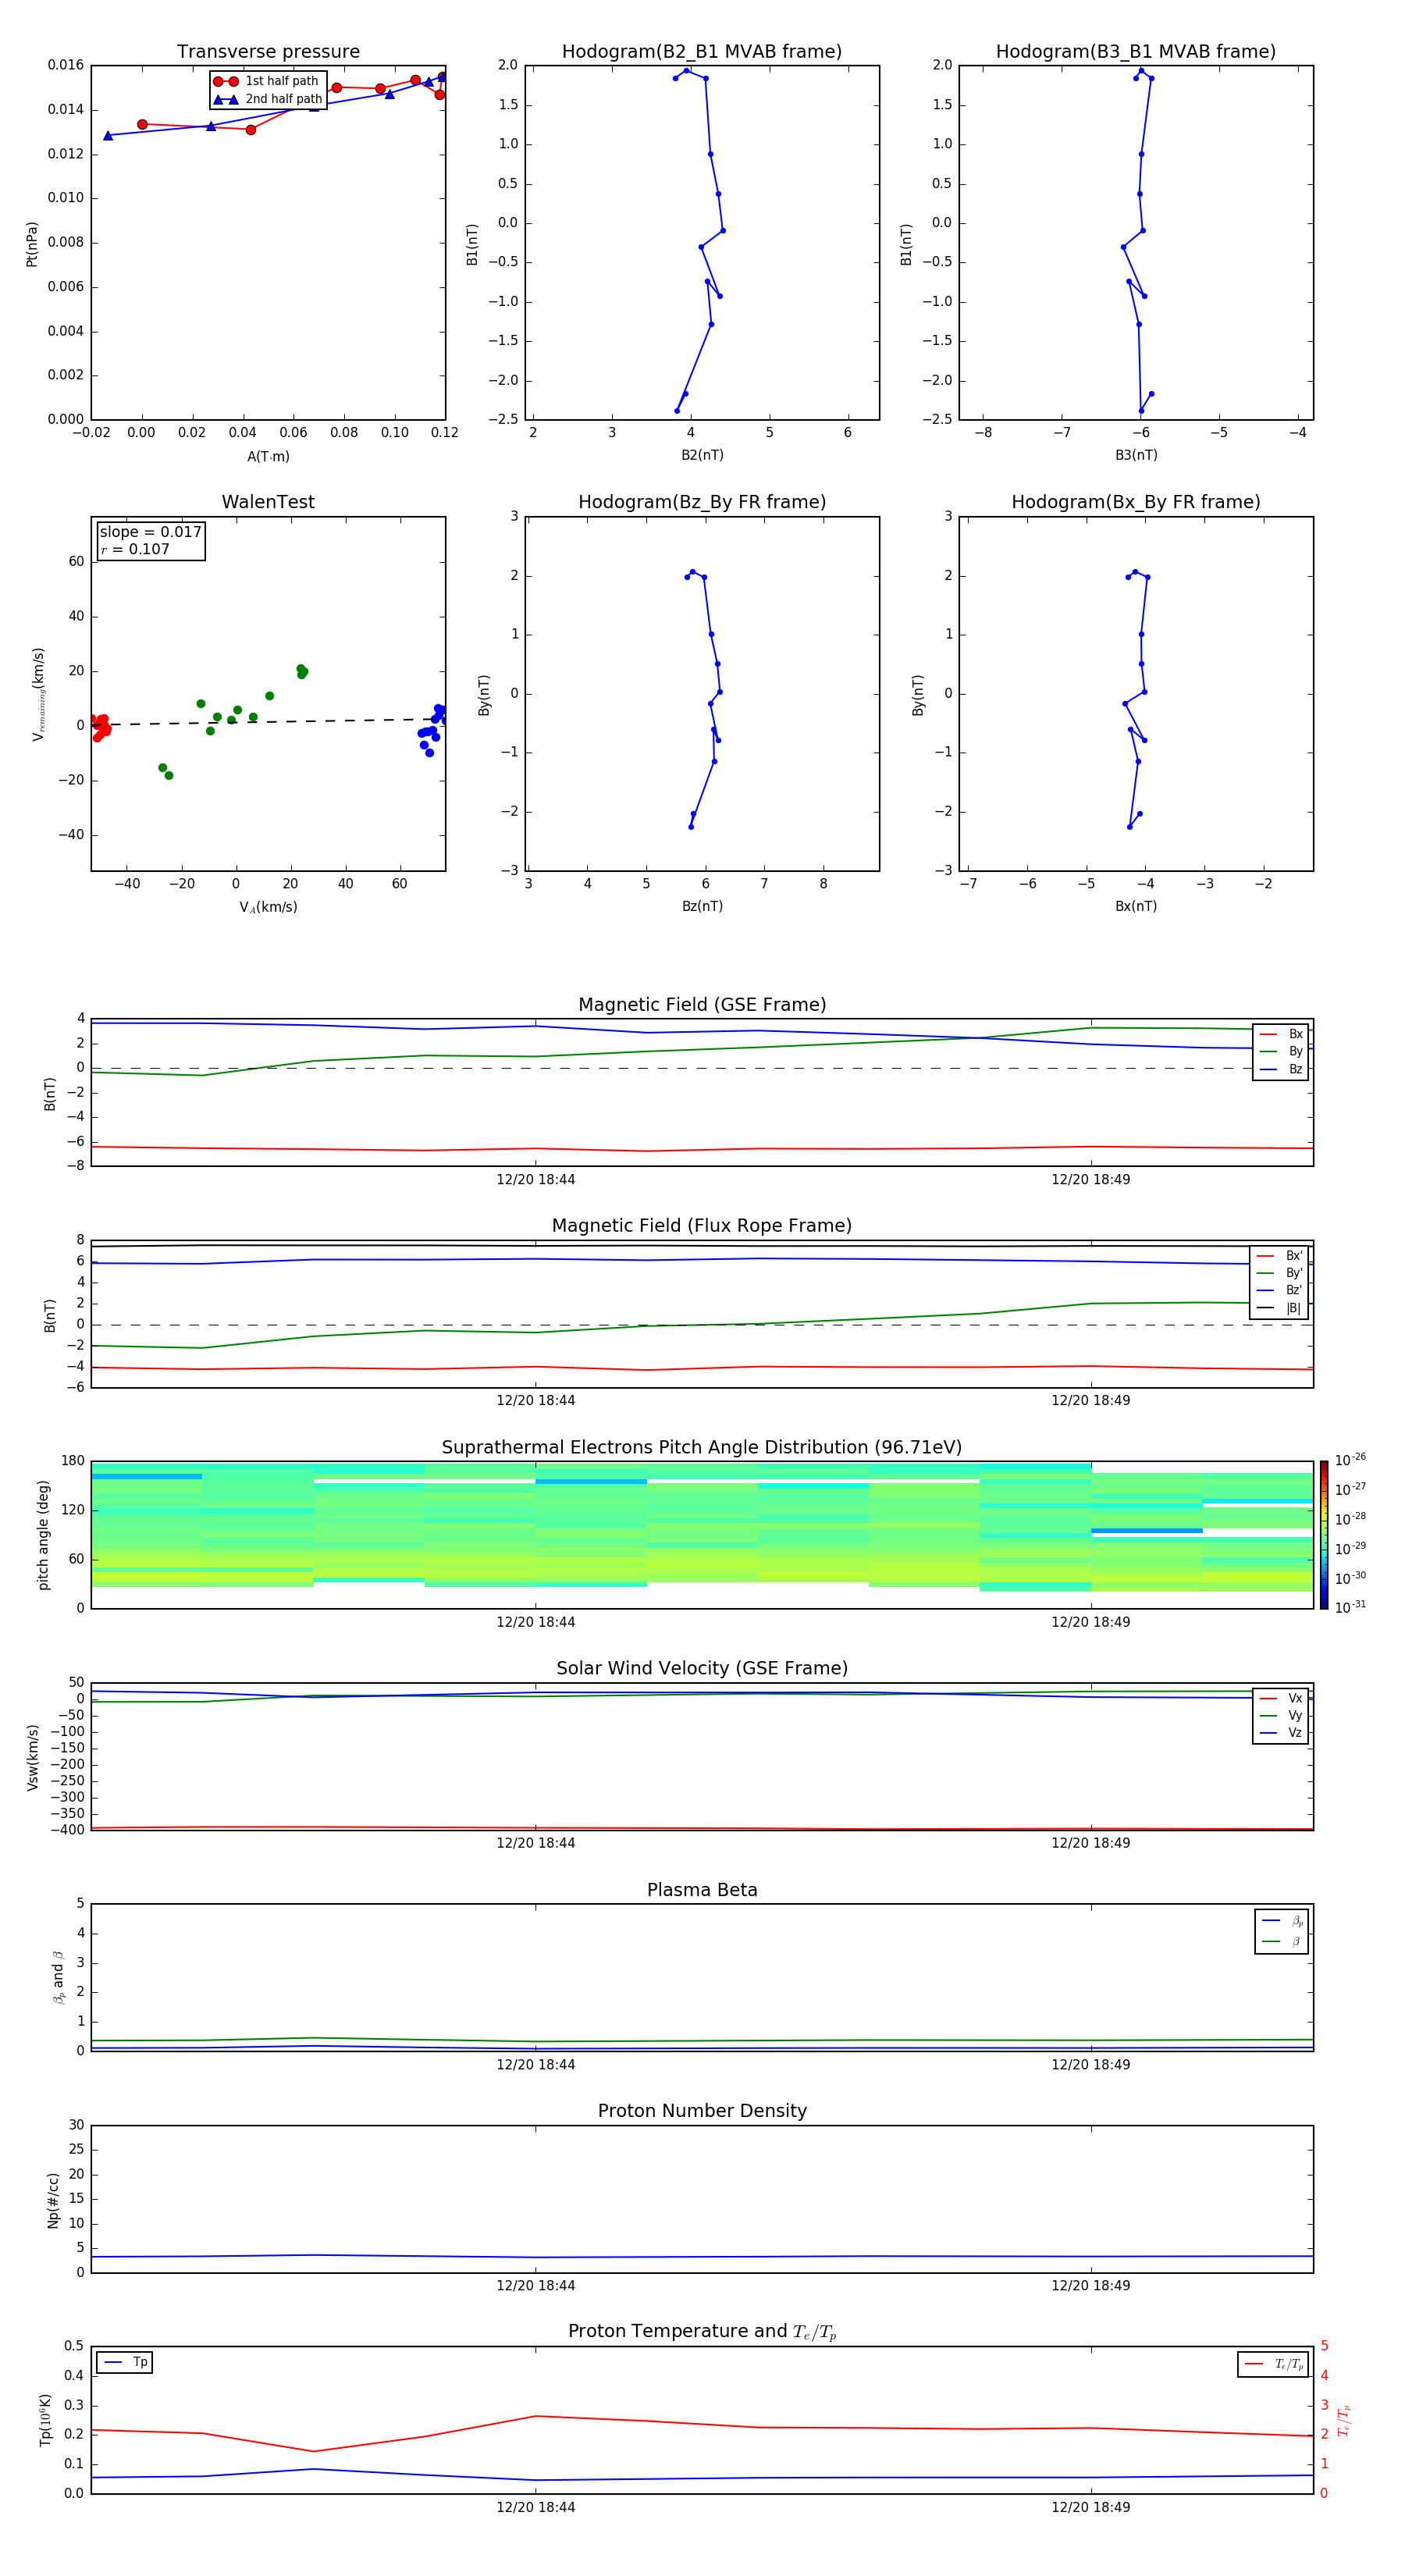
Task: Click the '10^-26' colorbar tick label
Action: tap(1350, 1460)
